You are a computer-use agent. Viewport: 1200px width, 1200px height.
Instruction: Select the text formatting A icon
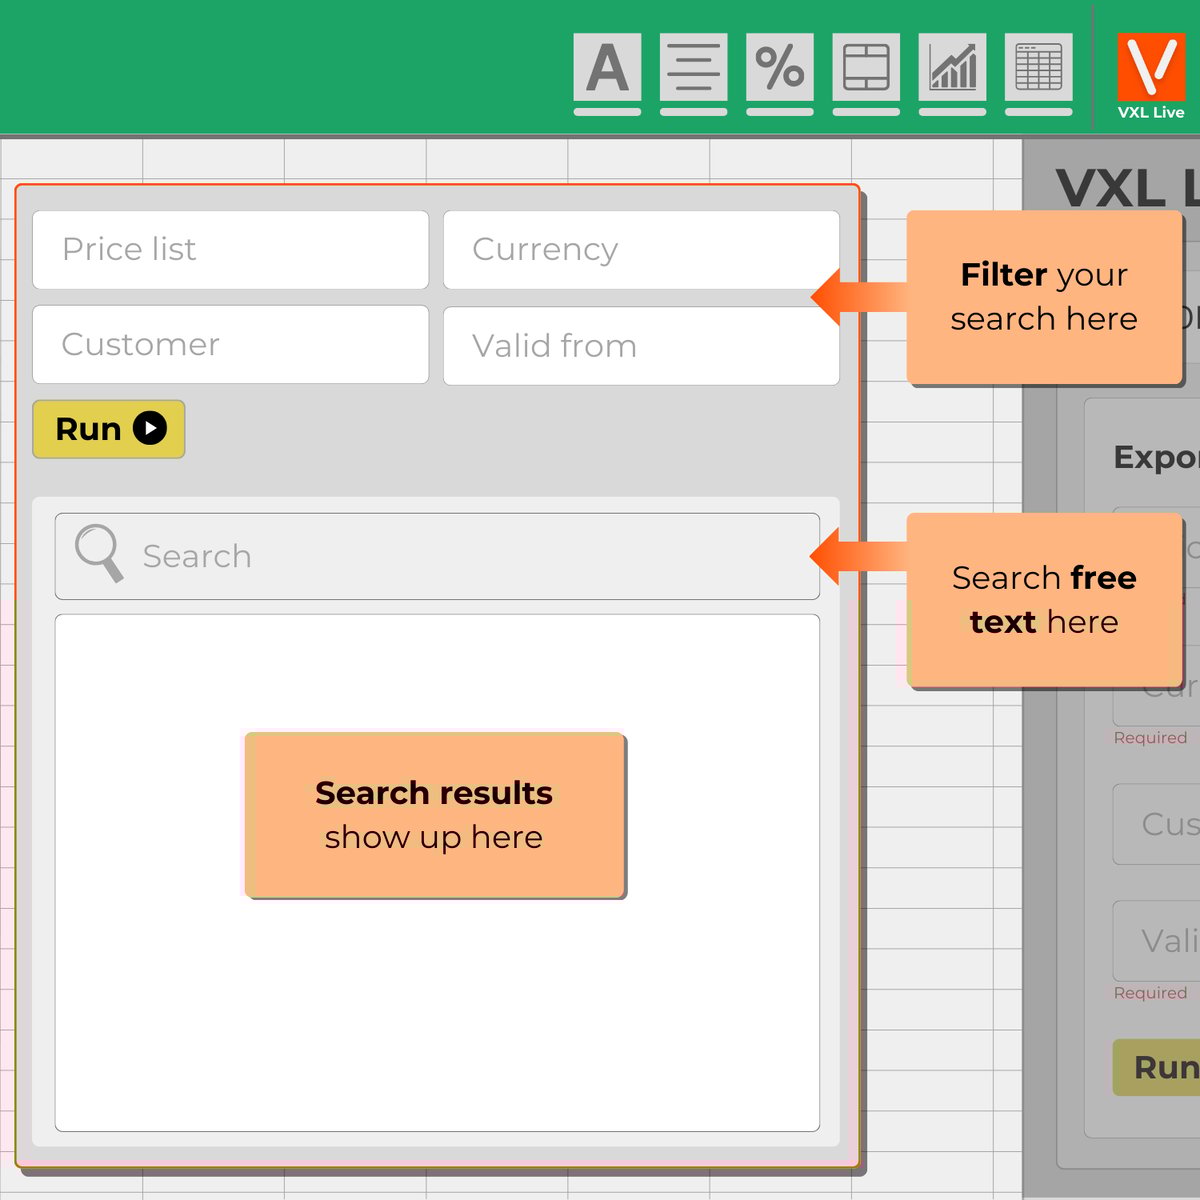point(606,70)
